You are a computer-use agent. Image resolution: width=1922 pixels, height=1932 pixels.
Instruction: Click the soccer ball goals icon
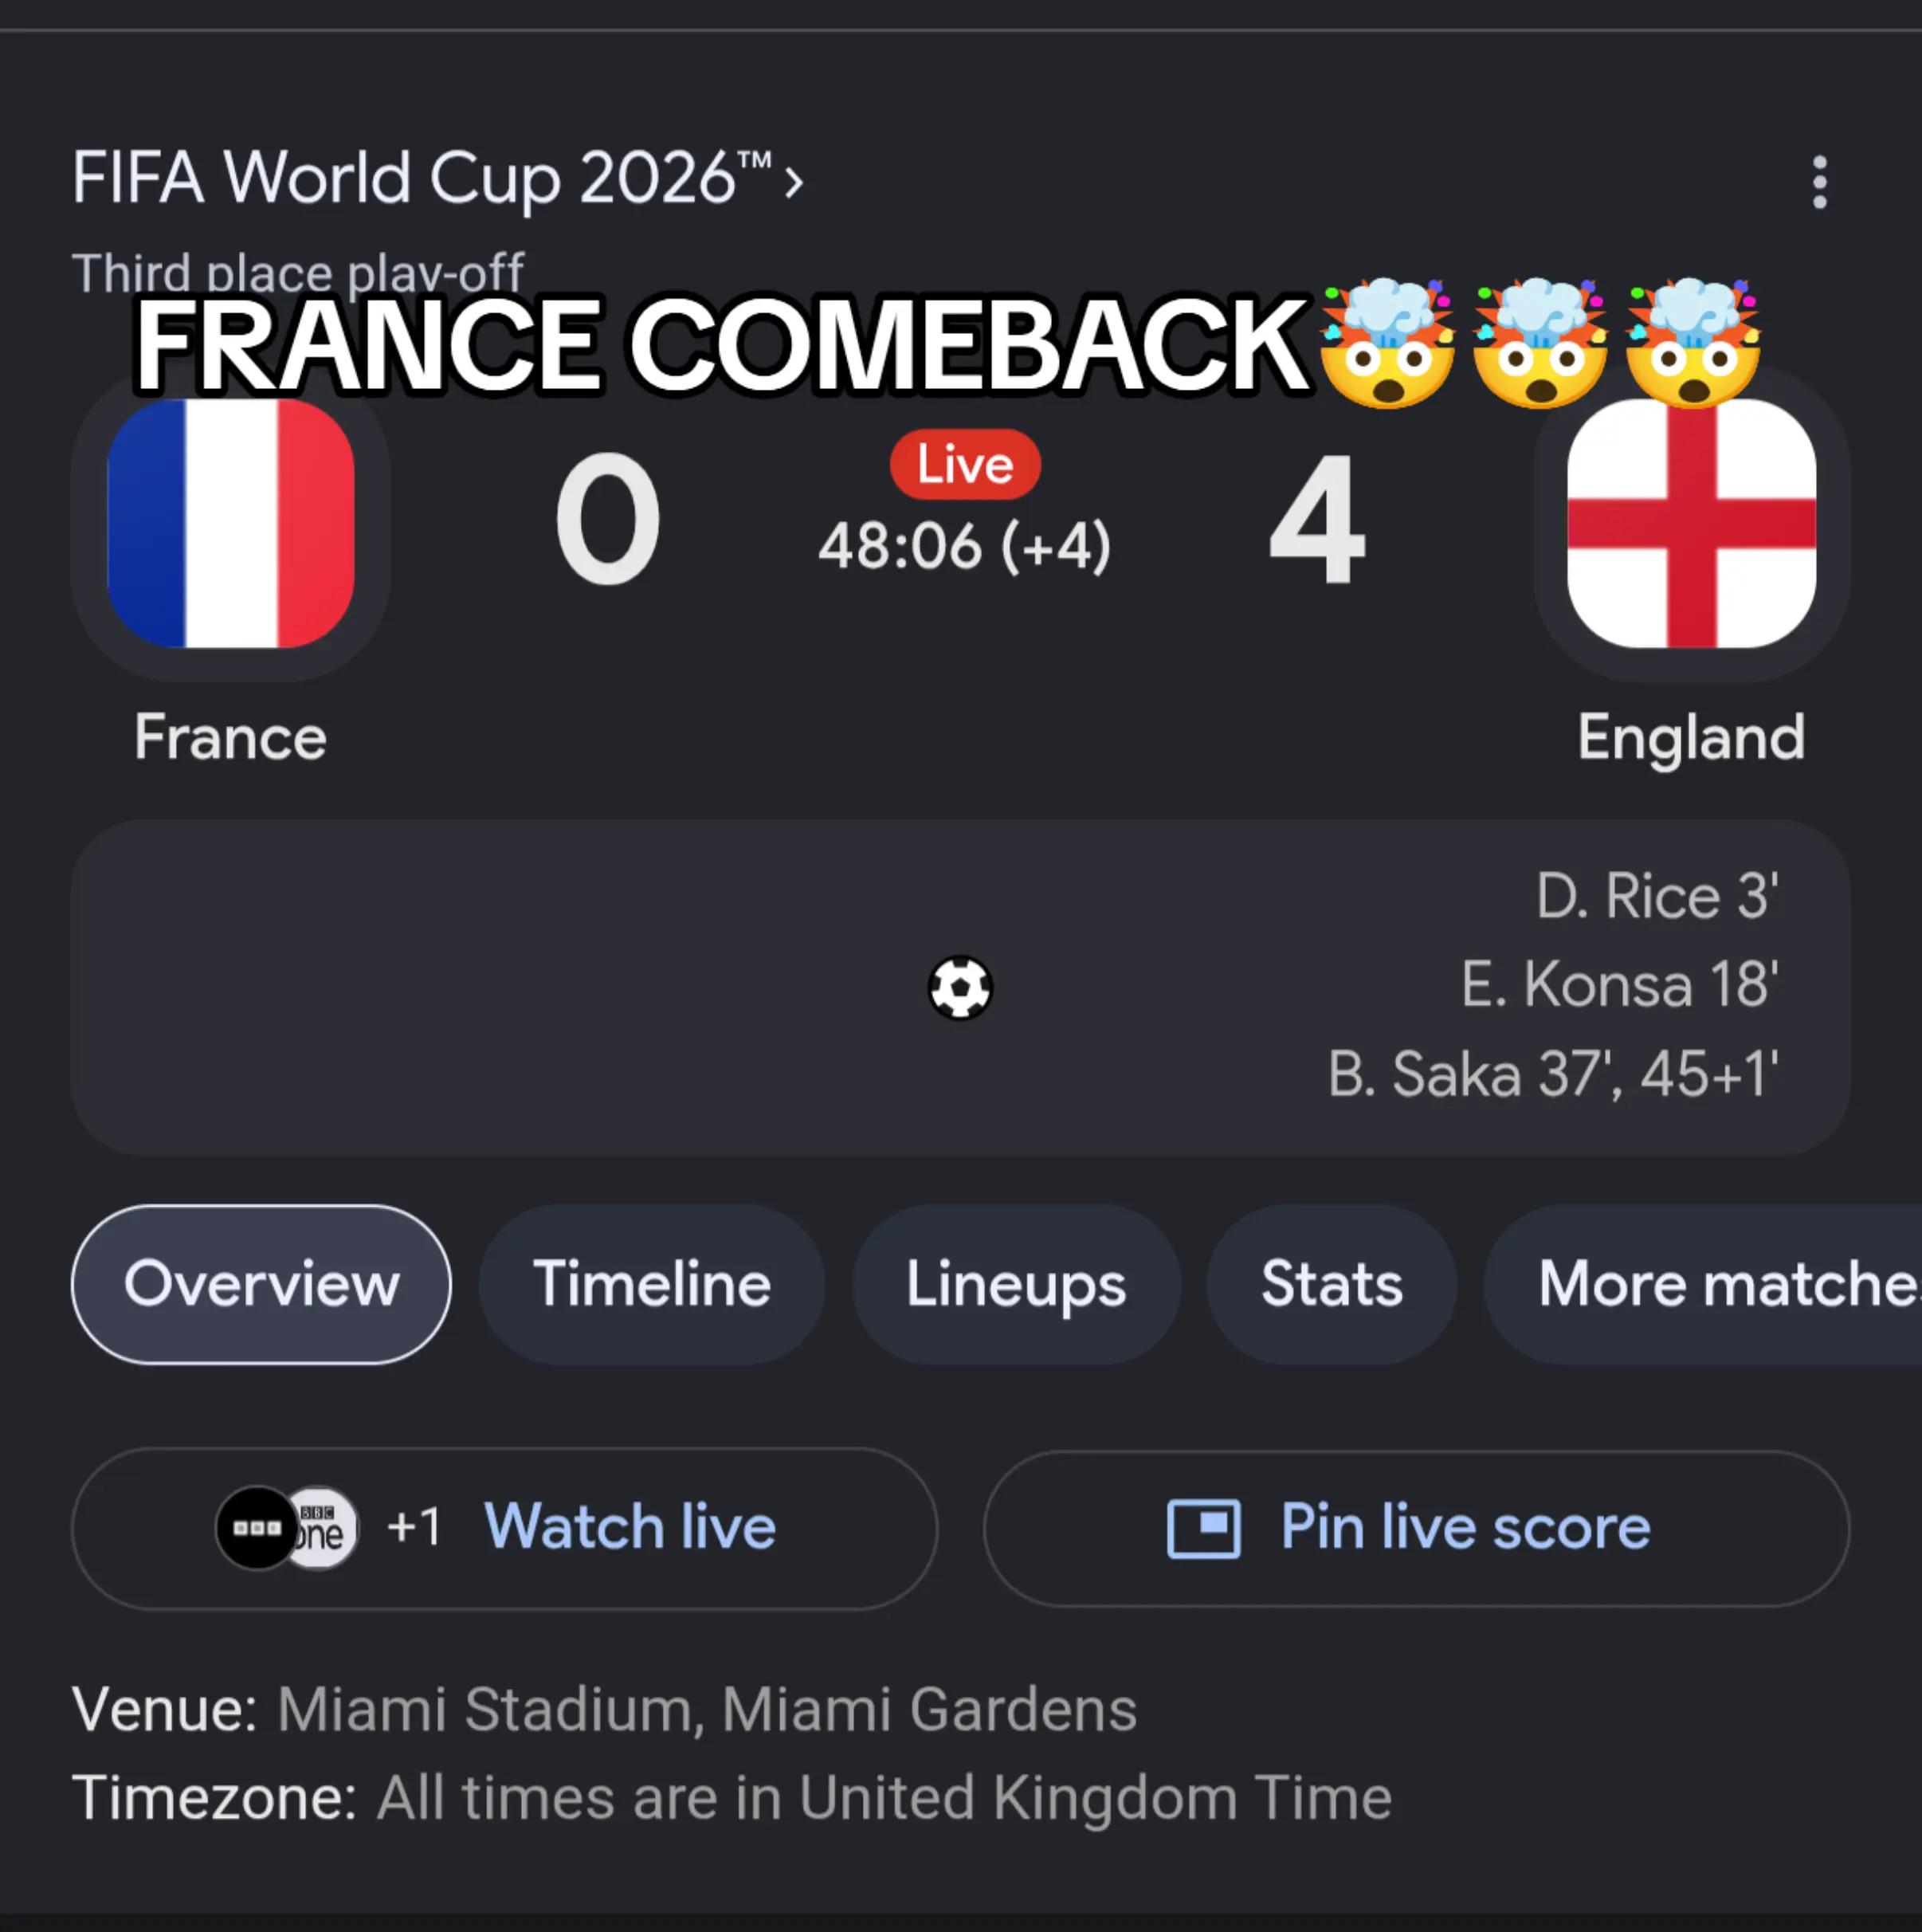pyautogui.click(x=960, y=988)
